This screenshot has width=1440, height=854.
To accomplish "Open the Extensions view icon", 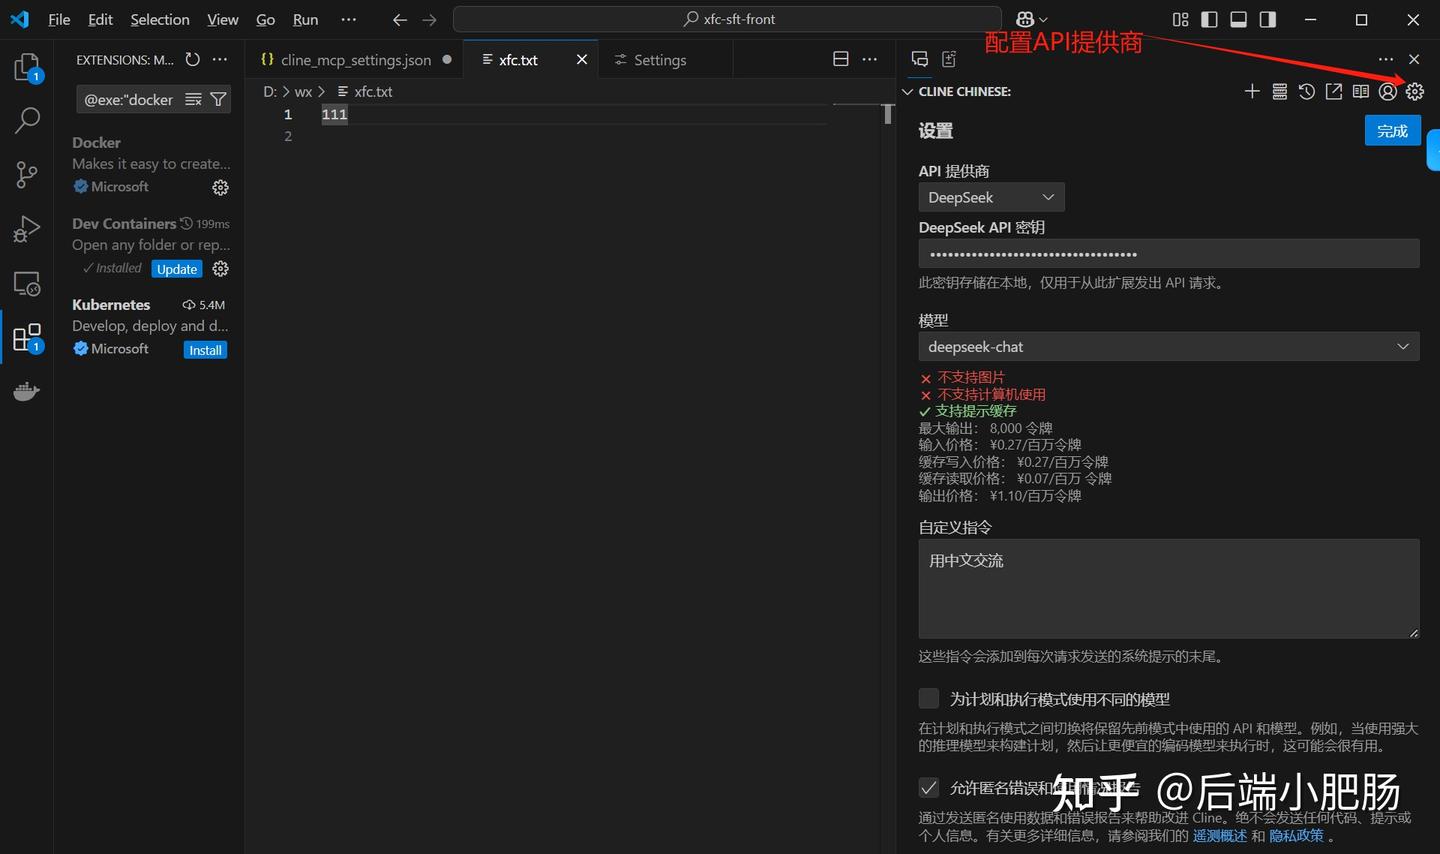I will pyautogui.click(x=27, y=338).
